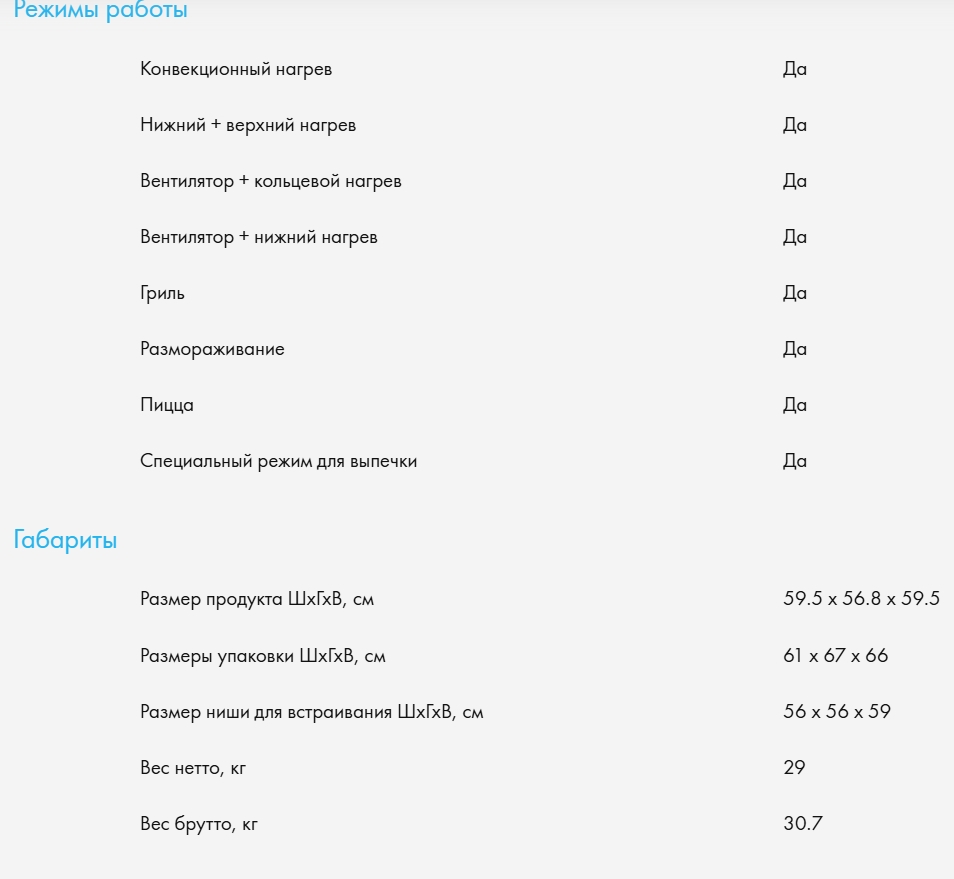Click the 'Габариты' section heading
Screen dimensions: 954x879
(x=65, y=540)
